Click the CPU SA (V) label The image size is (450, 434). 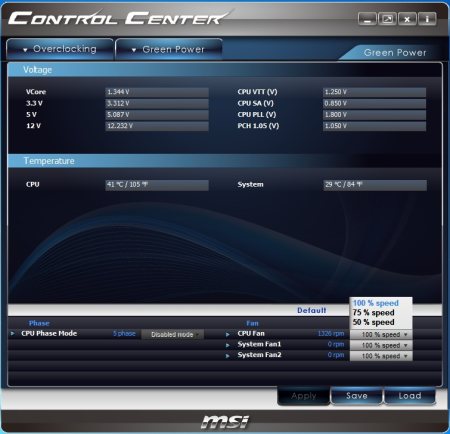coord(256,103)
